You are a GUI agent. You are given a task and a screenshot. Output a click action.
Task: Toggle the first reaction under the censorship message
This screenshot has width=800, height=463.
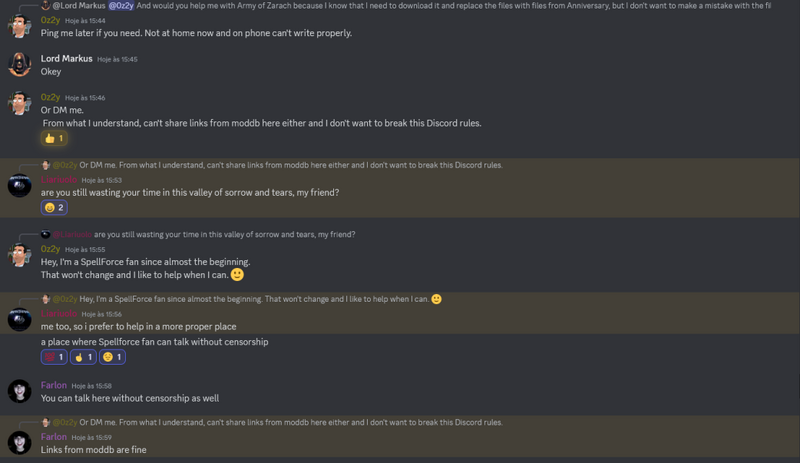point(54,357)
